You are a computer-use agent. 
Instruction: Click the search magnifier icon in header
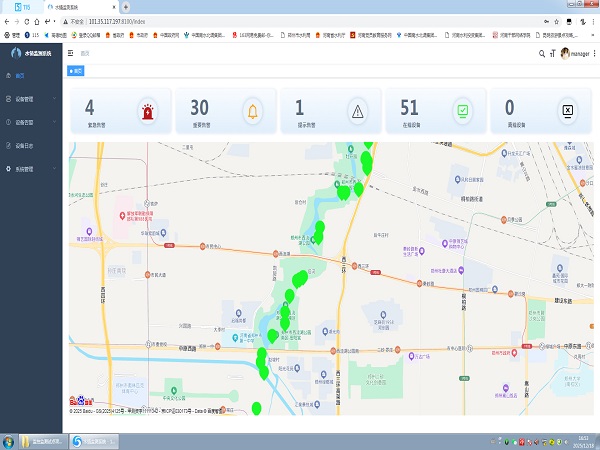click(x=540, y=53)
